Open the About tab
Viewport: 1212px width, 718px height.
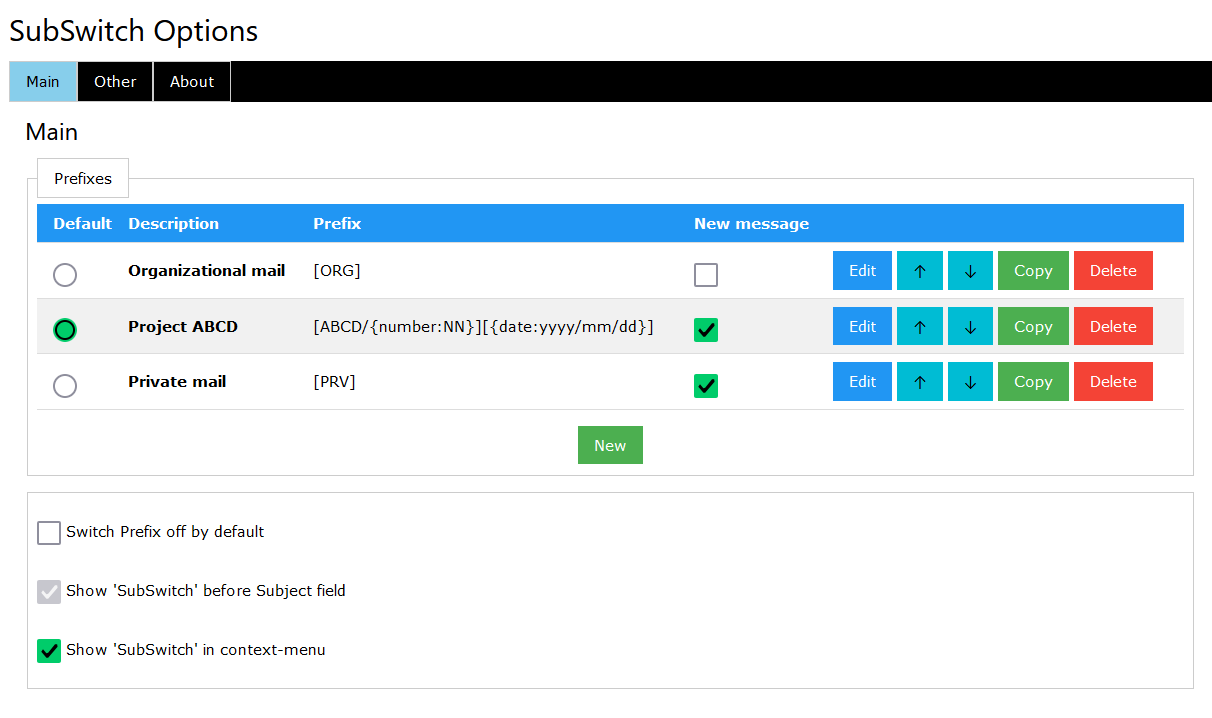point(192,82)
